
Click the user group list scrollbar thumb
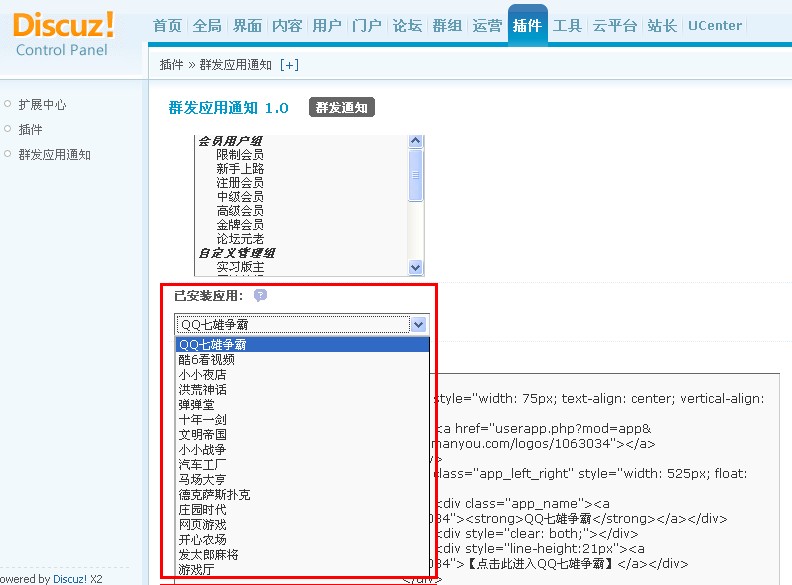pyautogui.click(x=415, y=175)
